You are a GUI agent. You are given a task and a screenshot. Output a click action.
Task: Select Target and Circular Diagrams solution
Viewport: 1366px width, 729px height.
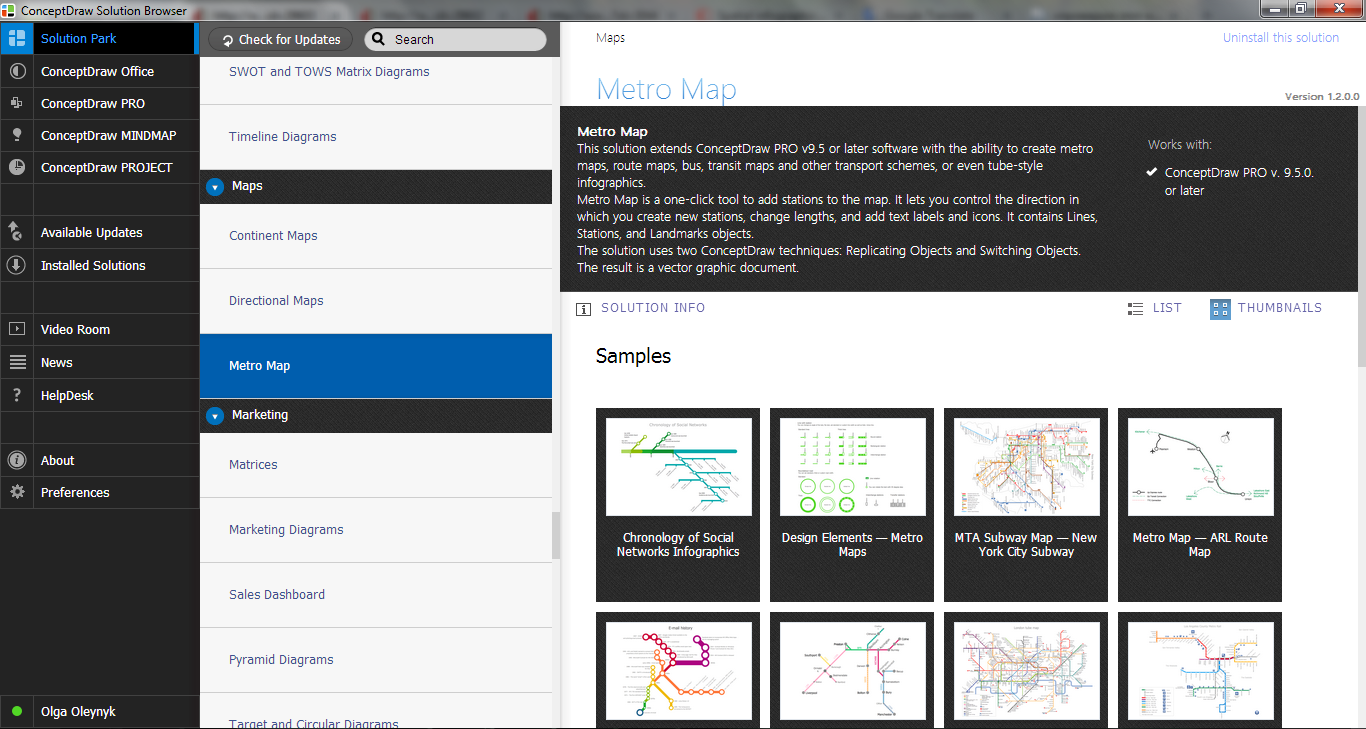pos(376,712)
